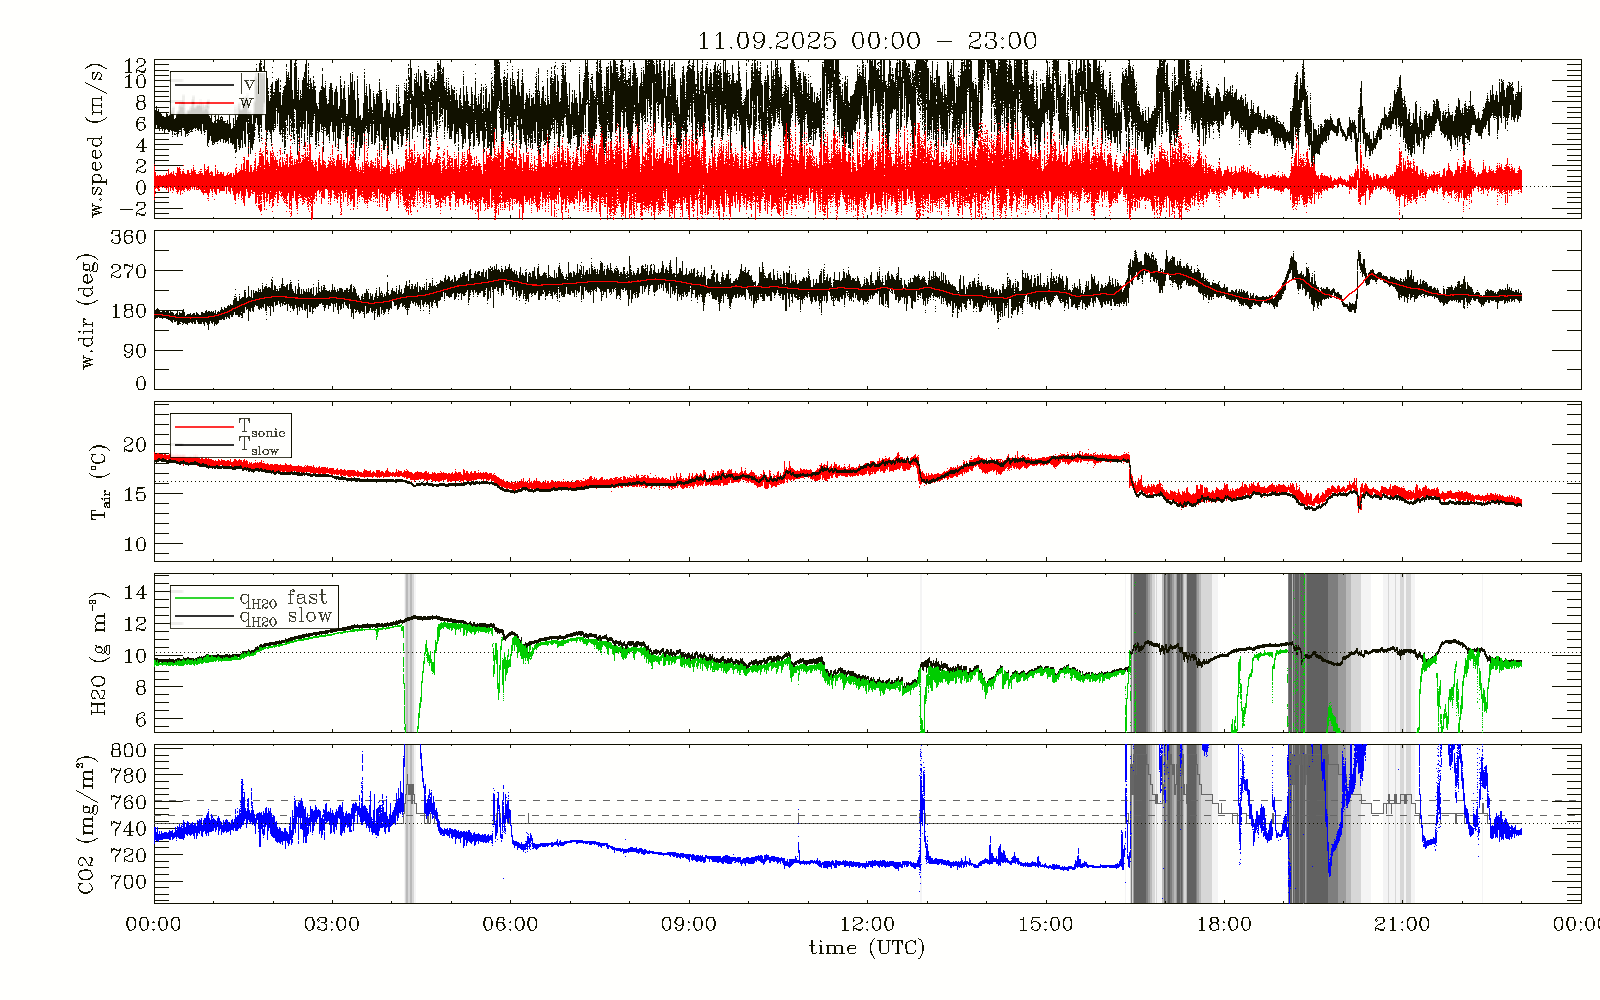Click the red w legend line sample
The image size is (1600, 1000).
(205, 103)
